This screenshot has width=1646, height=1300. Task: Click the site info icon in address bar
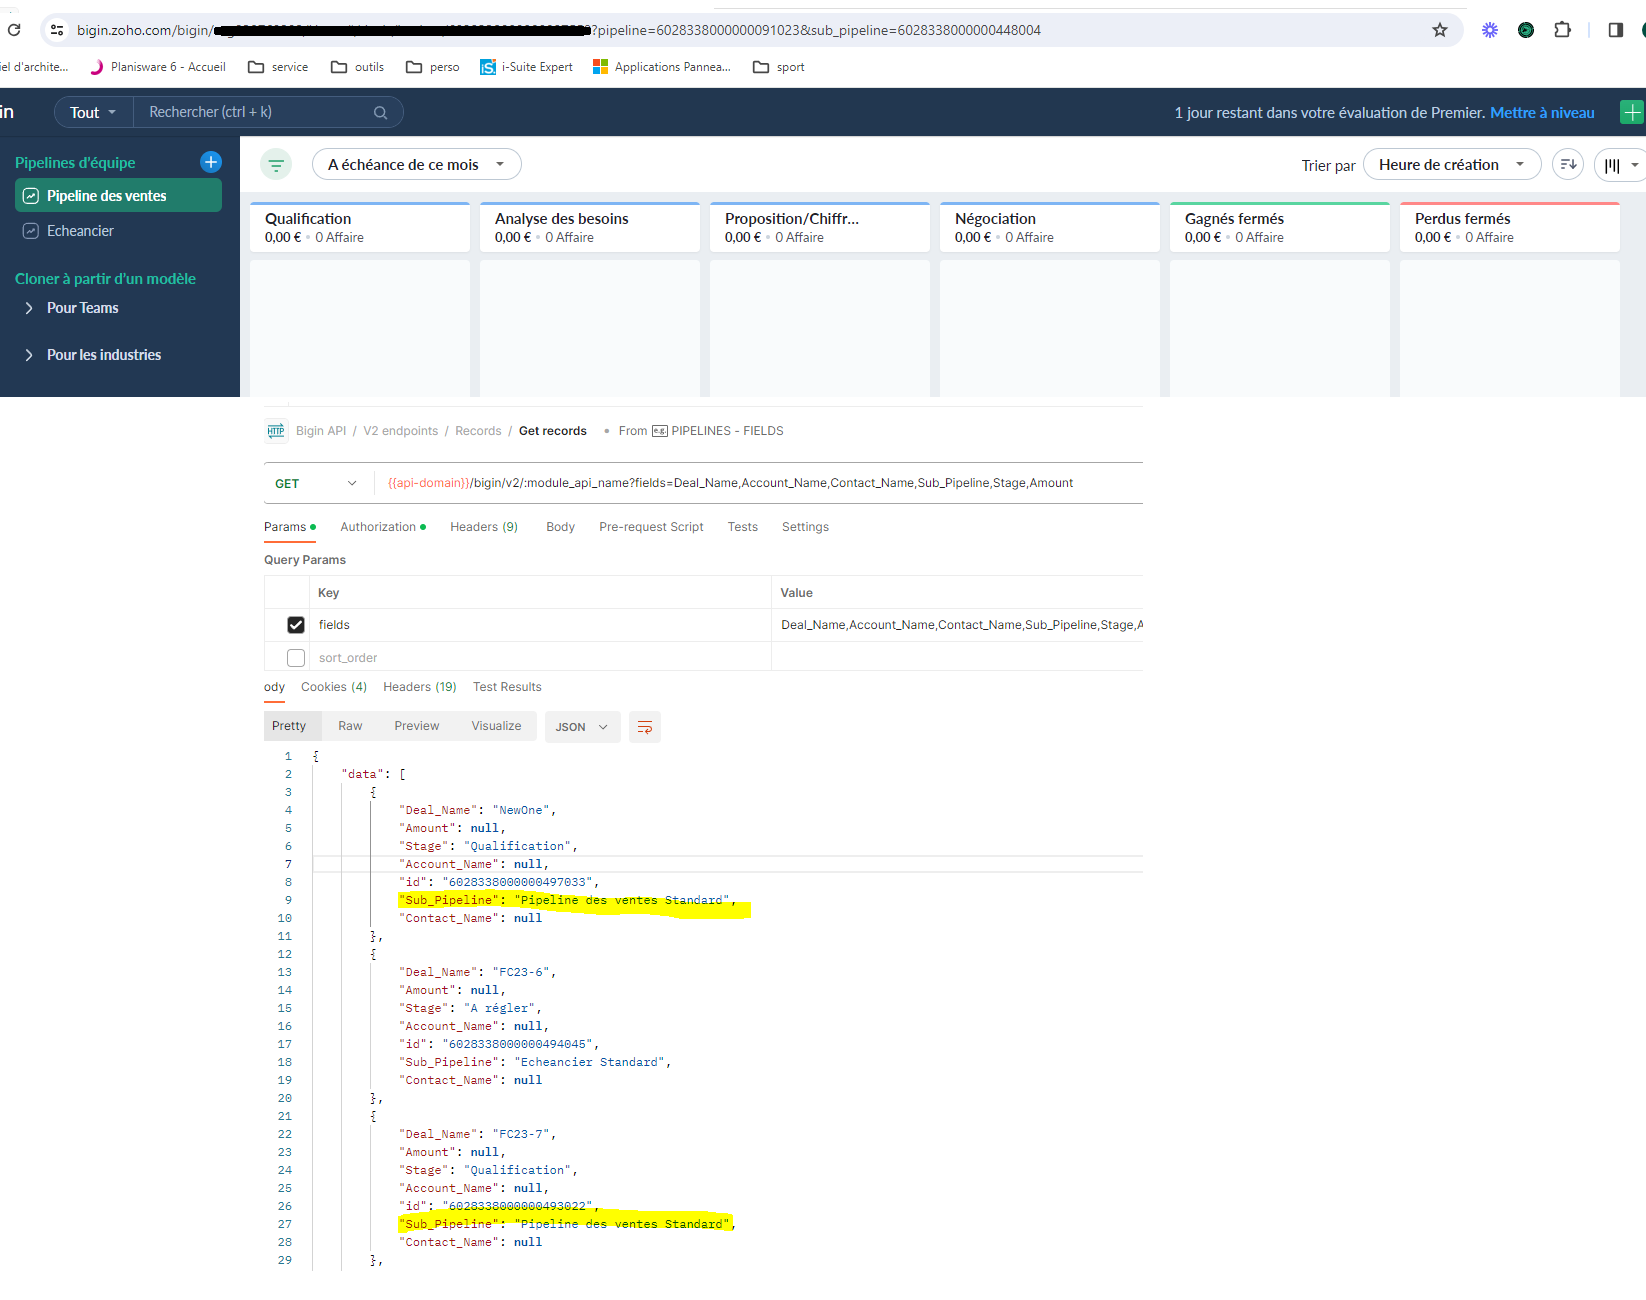57,30
